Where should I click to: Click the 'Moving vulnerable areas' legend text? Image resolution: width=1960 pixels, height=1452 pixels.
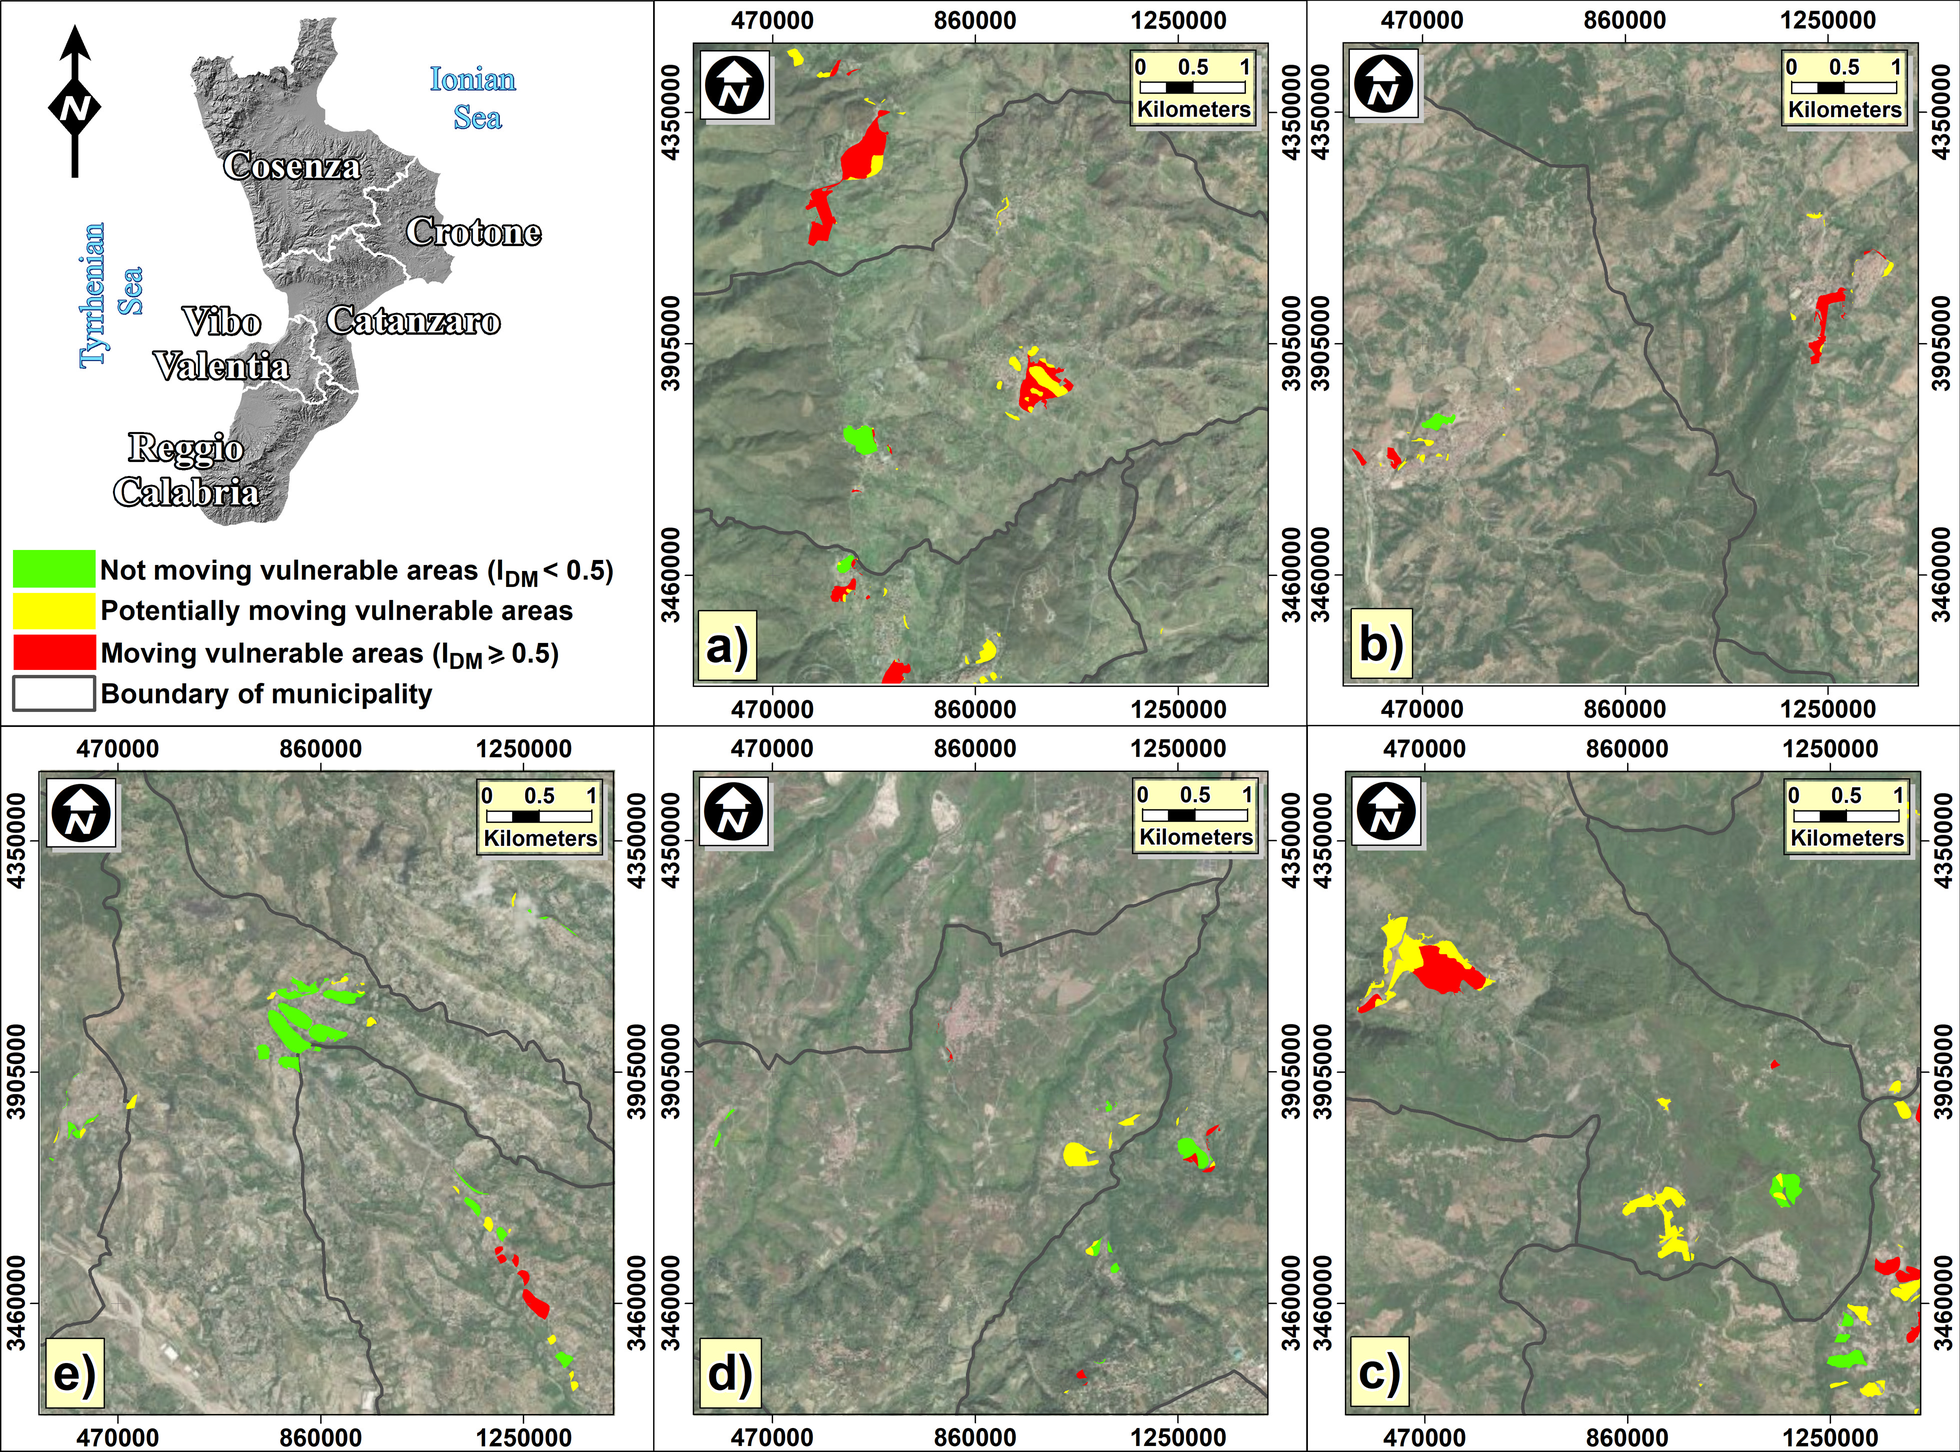pyautogui.click(x=329, y=654)
